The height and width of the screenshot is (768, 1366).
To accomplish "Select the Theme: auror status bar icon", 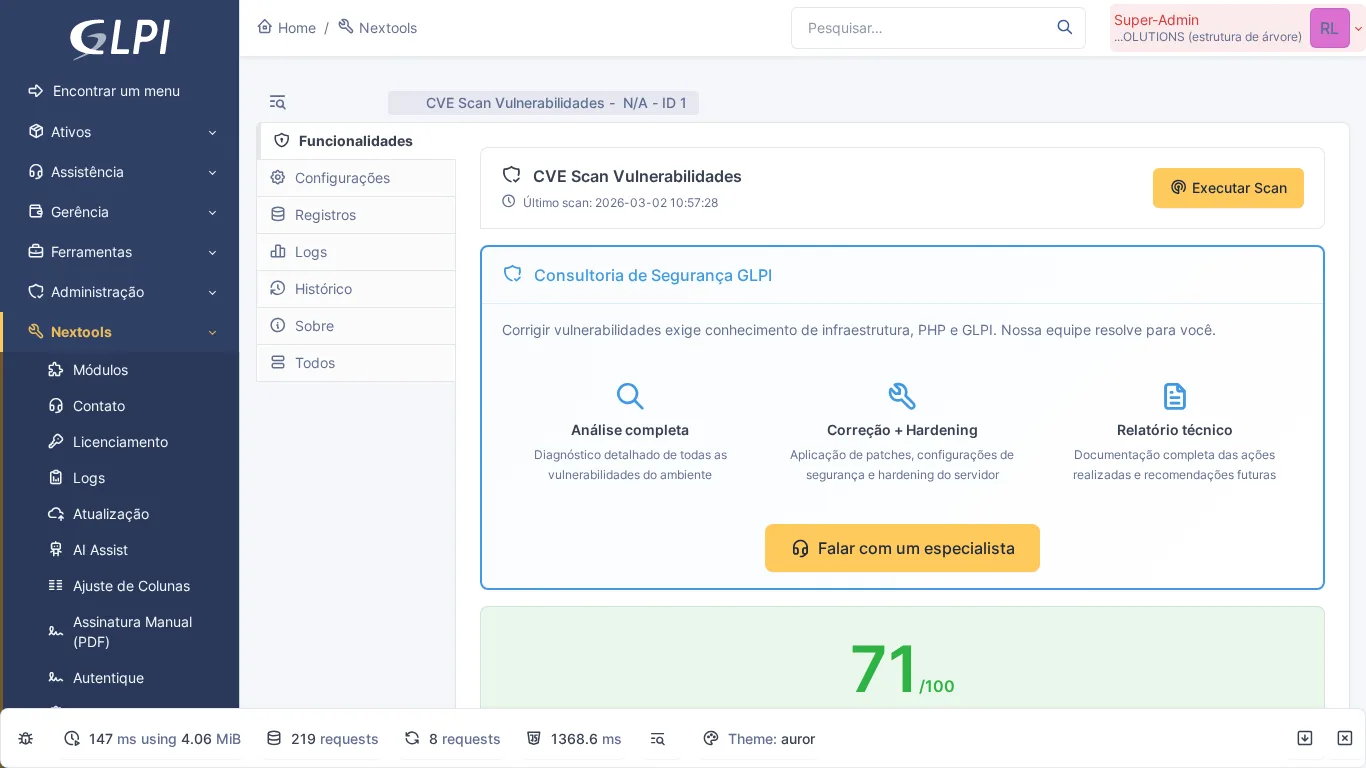I will pos(710,738).
